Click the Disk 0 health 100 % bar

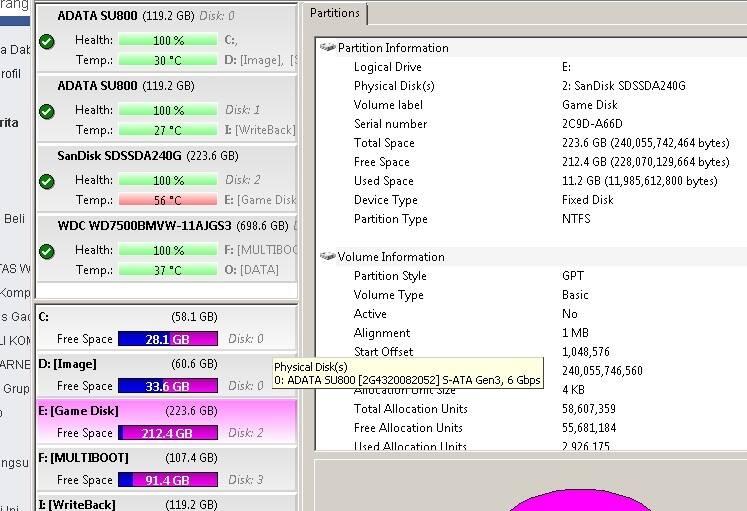click(x=168, y=40)
